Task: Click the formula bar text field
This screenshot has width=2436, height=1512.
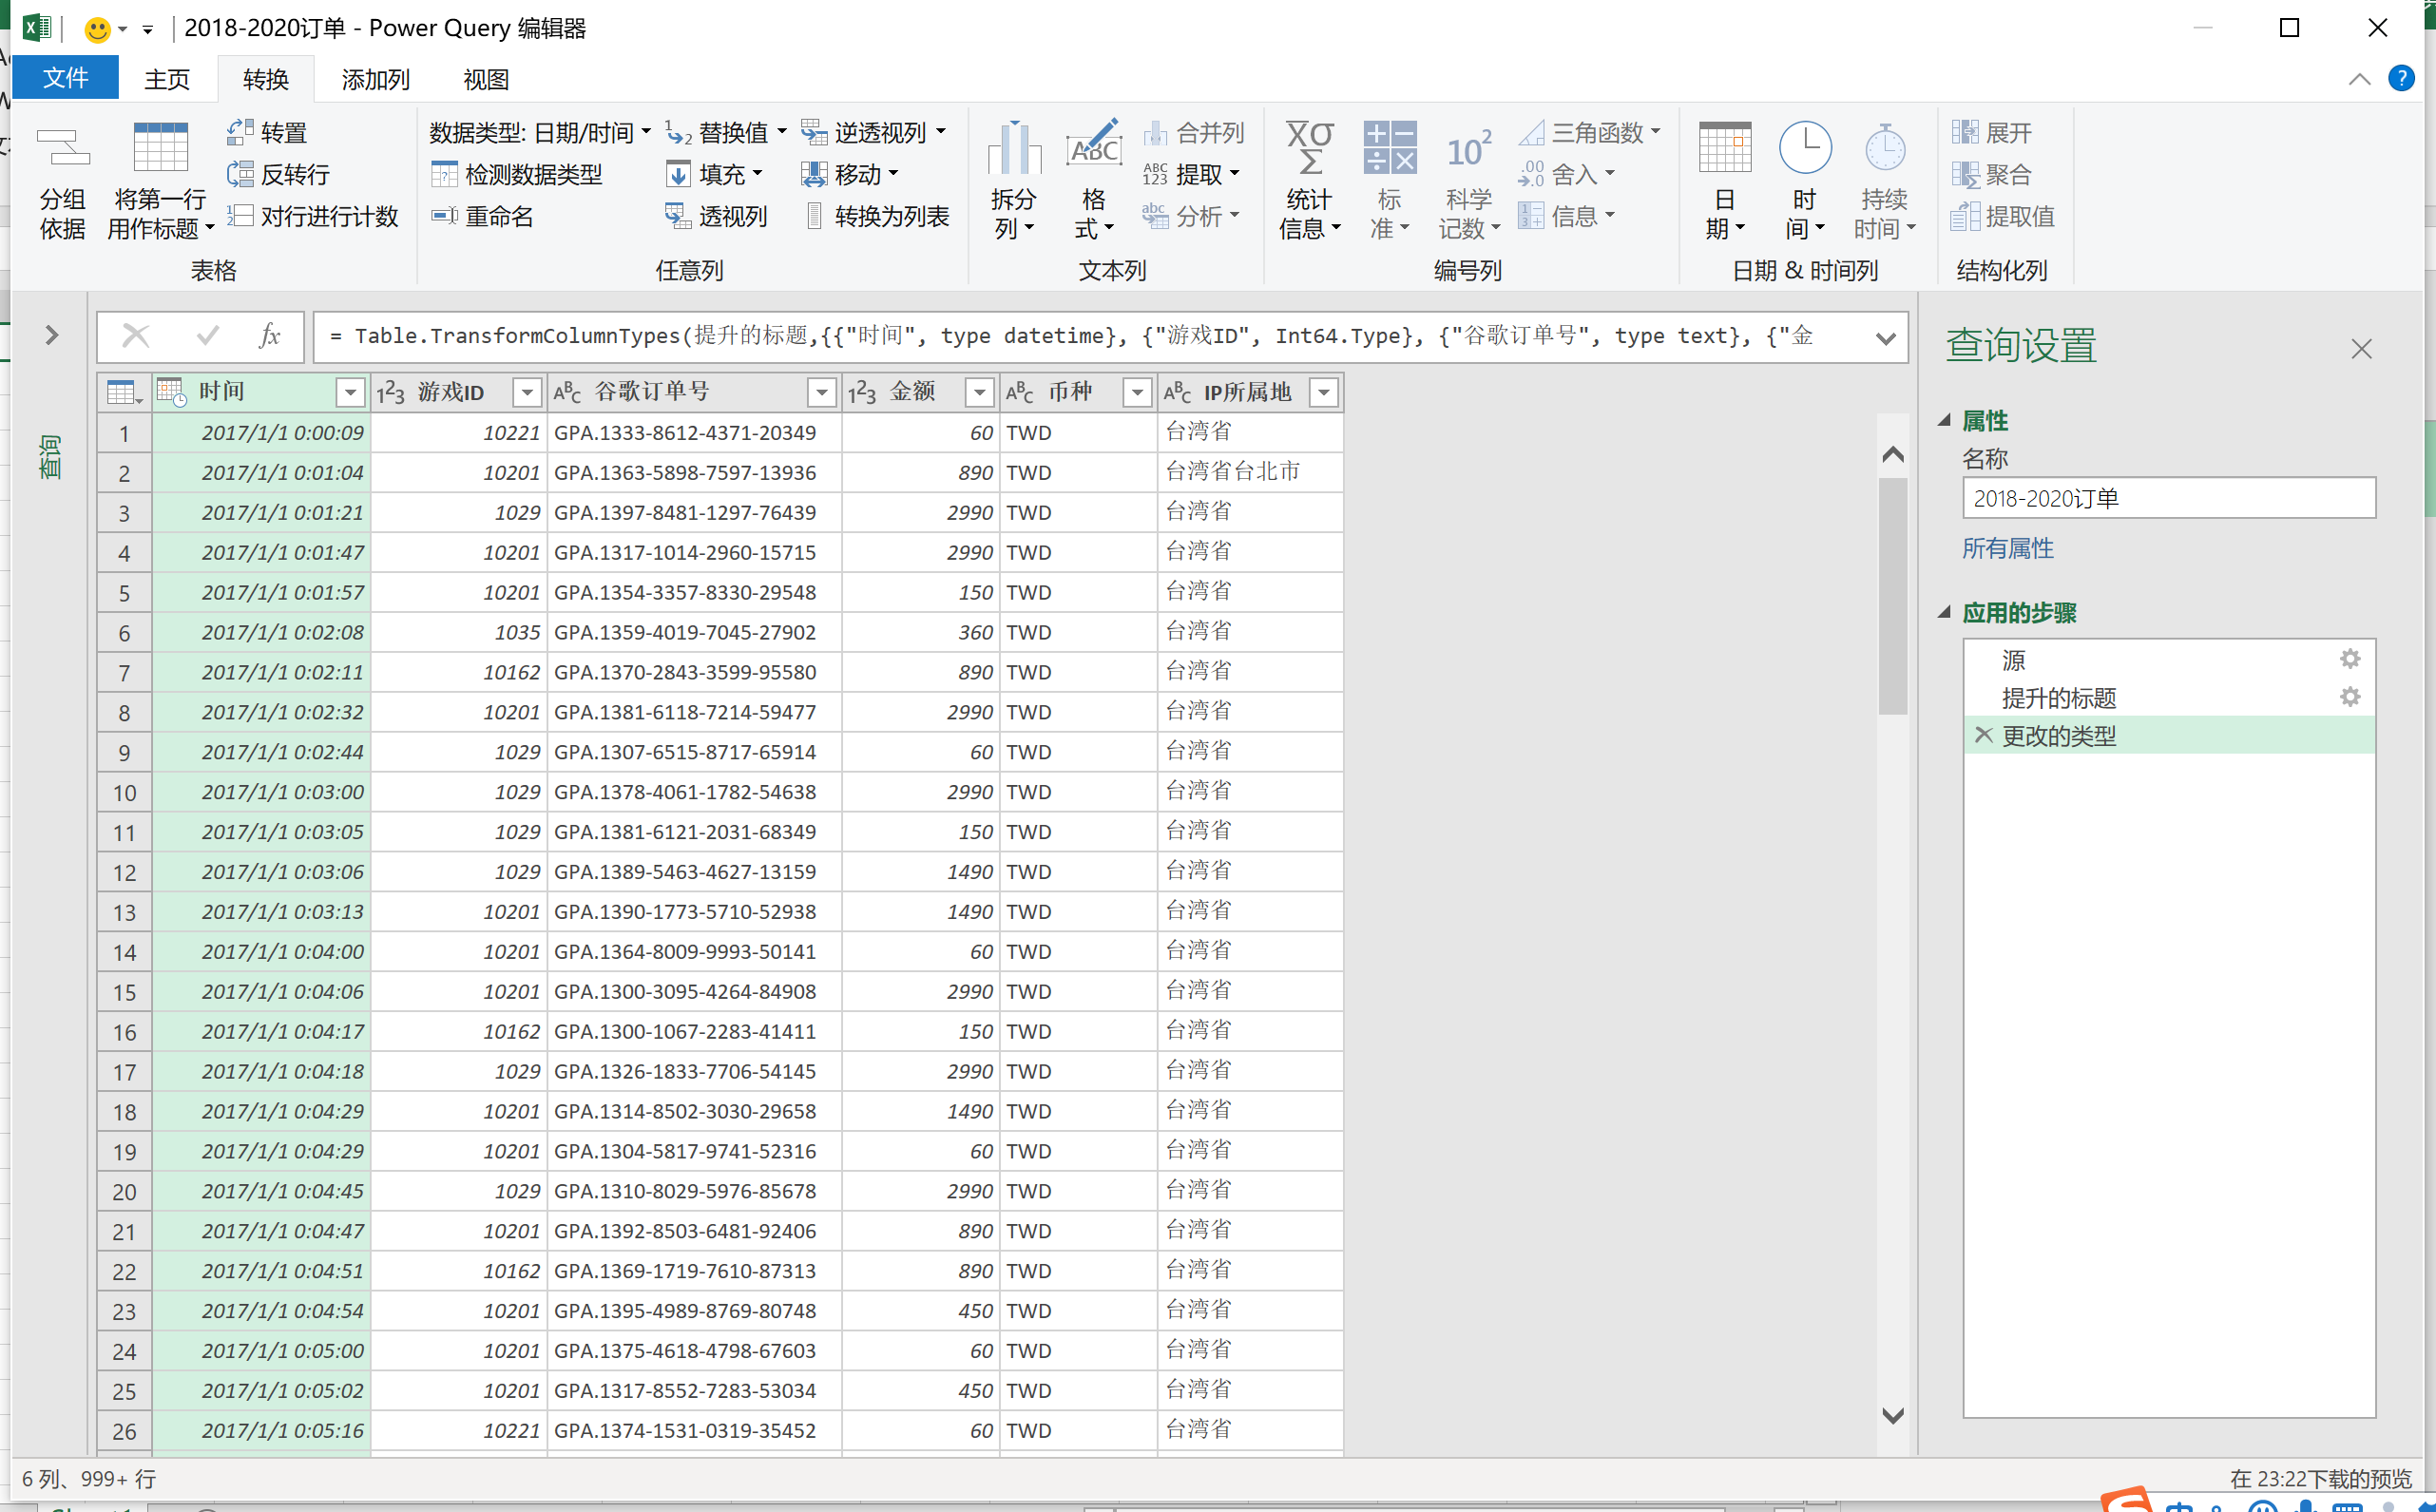Action: tap(1090, 336)
